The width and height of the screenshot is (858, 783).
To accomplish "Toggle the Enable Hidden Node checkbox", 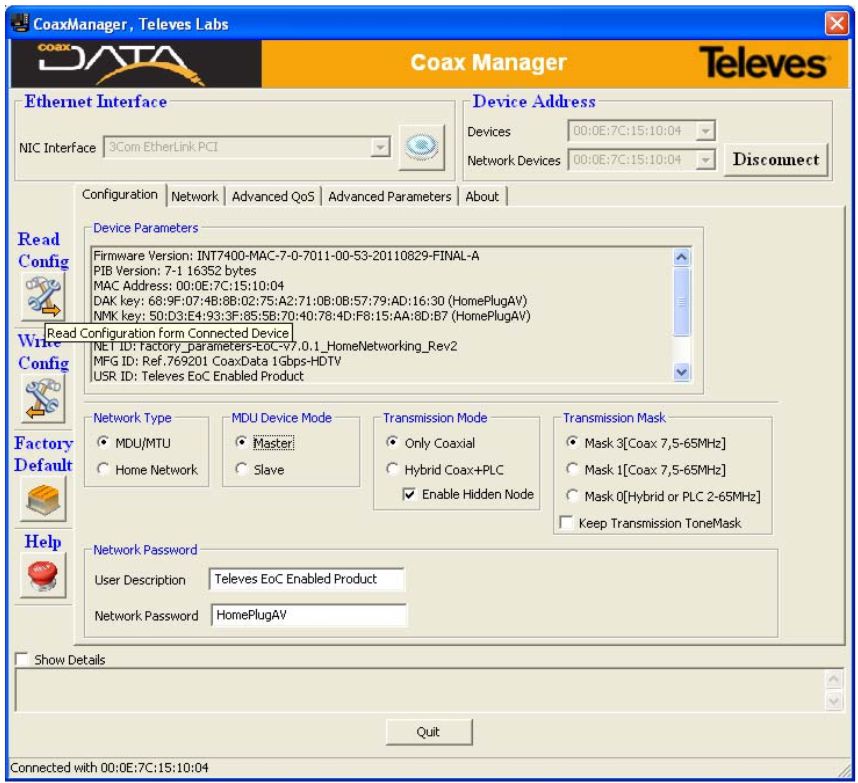I will pos(409,495).
